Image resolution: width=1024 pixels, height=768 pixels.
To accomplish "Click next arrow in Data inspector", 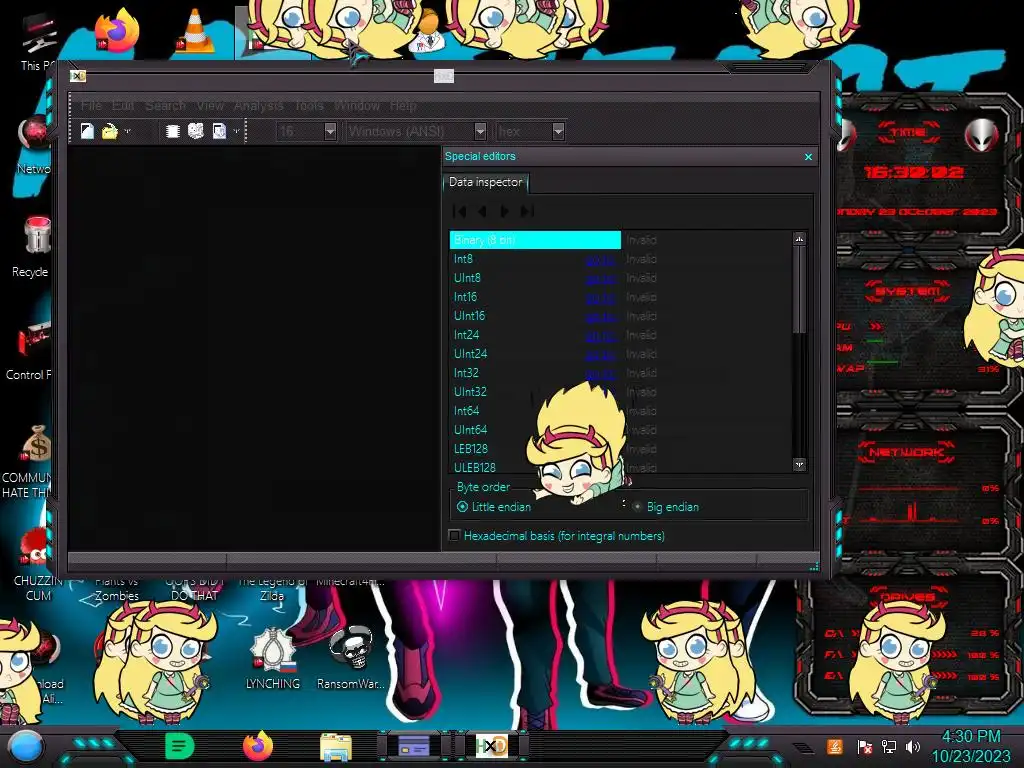I will 504,211.
